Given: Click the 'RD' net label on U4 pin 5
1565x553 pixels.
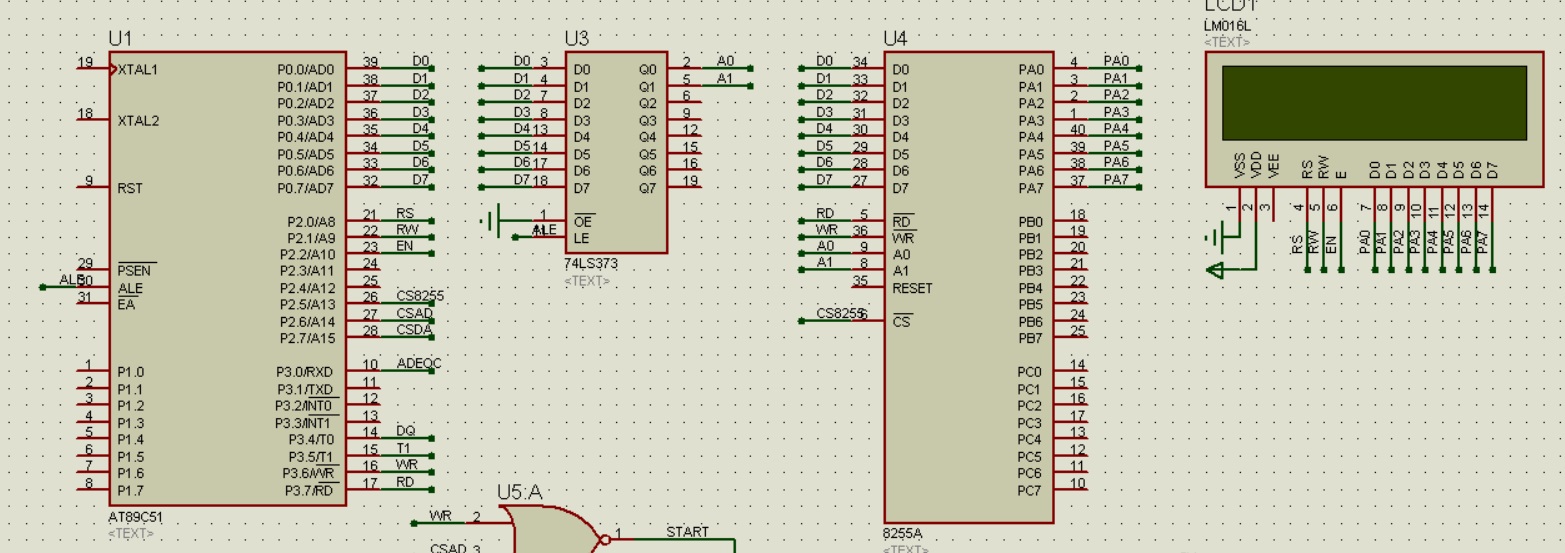Looking at the screenshot, I should pos(825,213).
